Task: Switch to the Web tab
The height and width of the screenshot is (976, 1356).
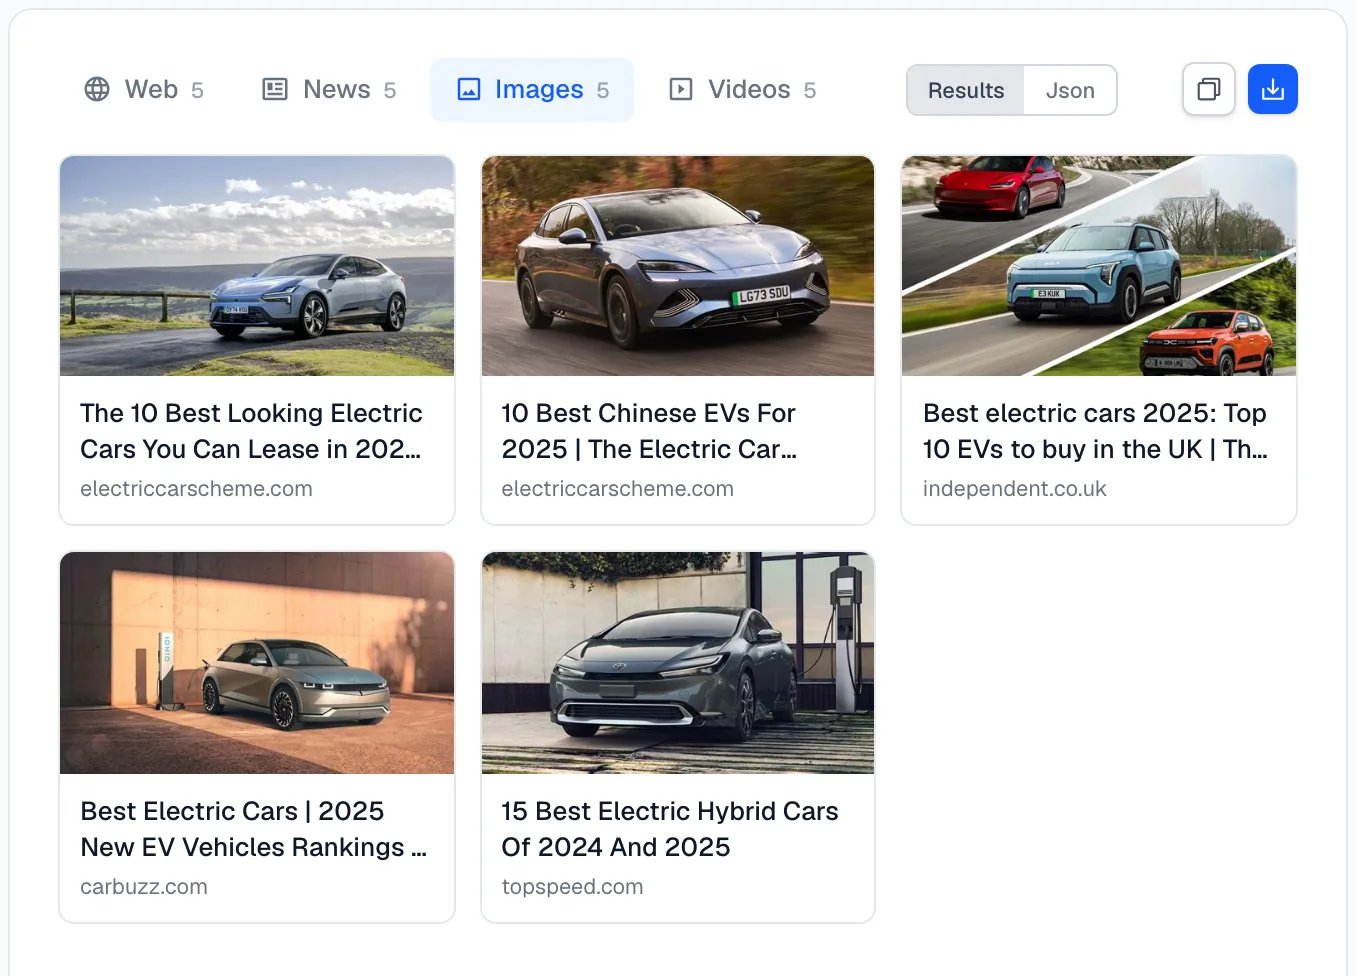Action: click(144, 90)
